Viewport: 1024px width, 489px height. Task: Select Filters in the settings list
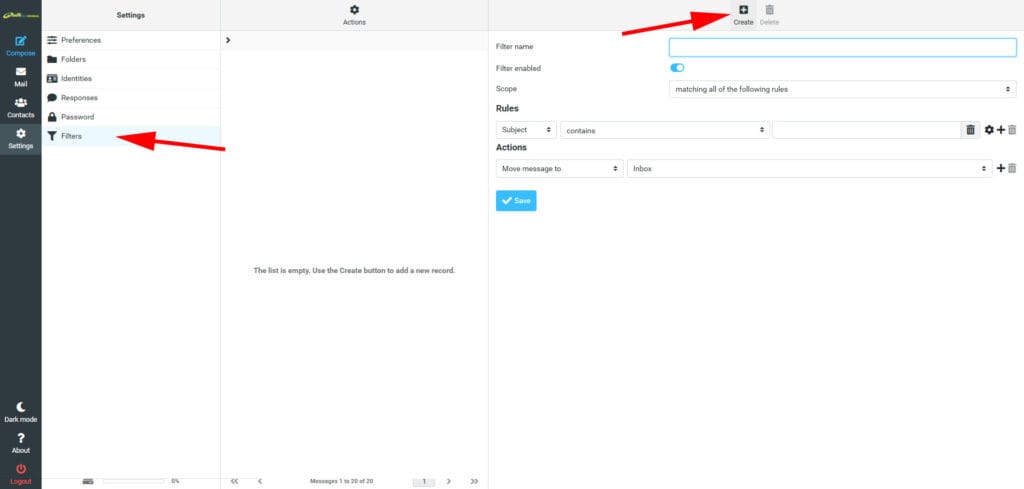[71, 136]
